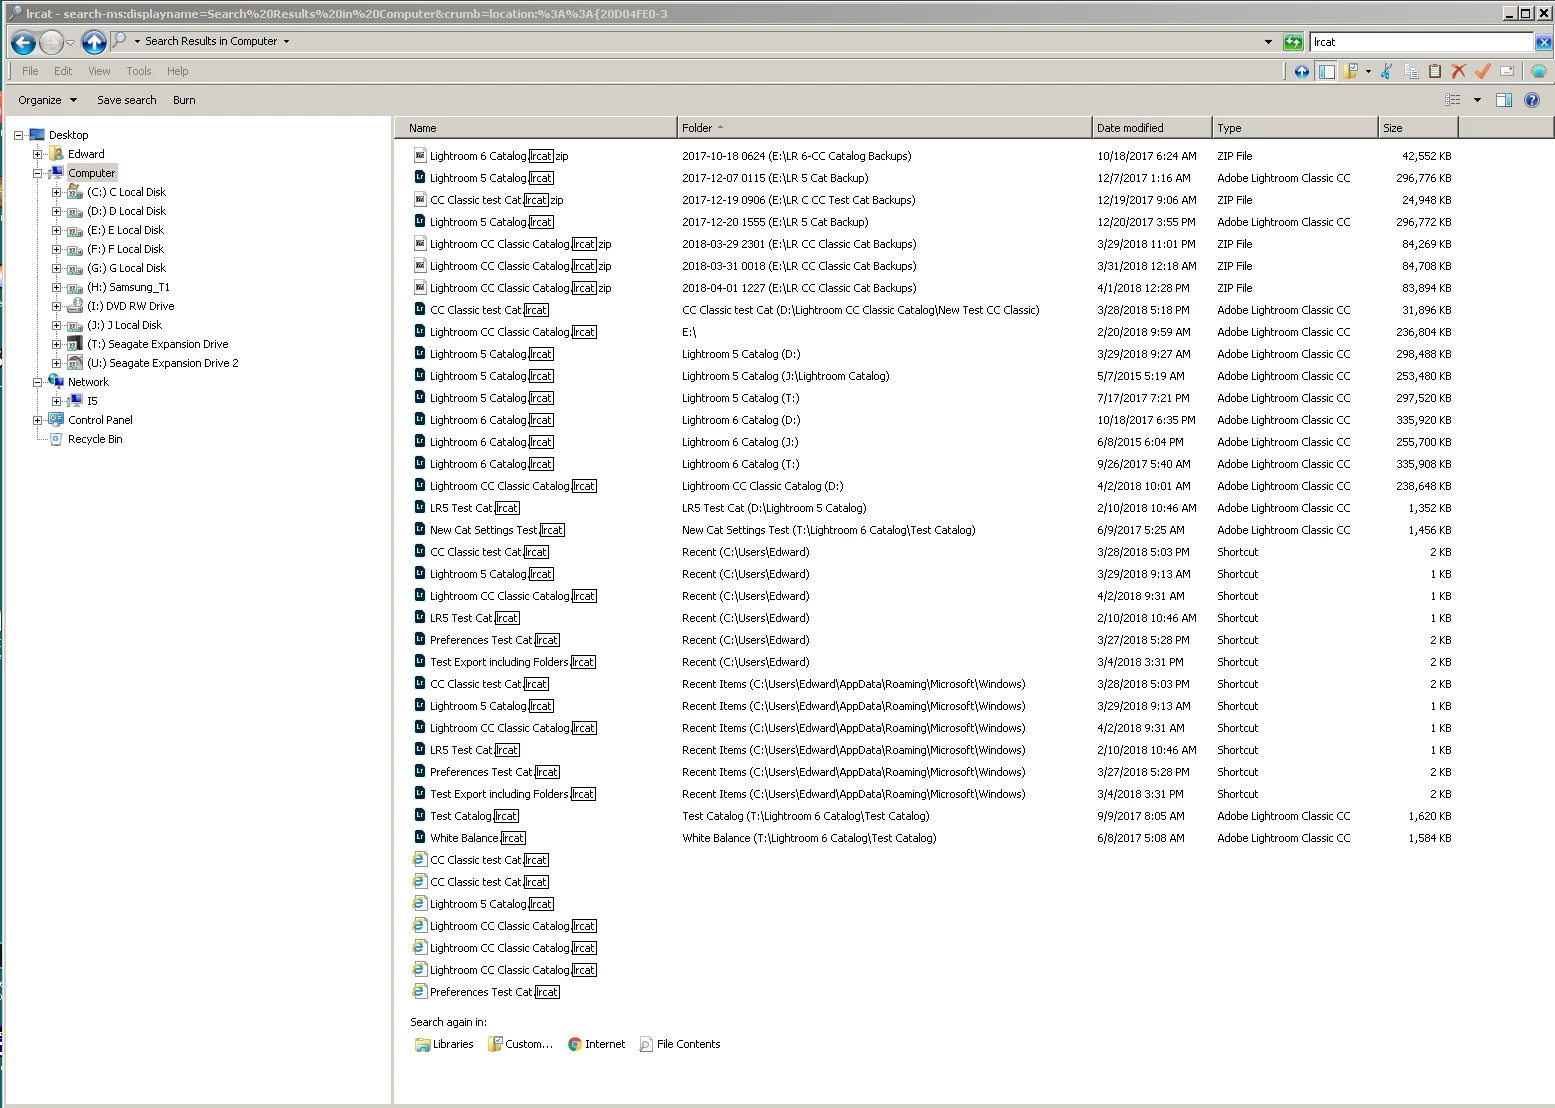This screenshot has width=1555, height=1108.
Task: Click the zip icon of CC Classic test Cat.lrcat.zip
Action: [x=420, y=200]
